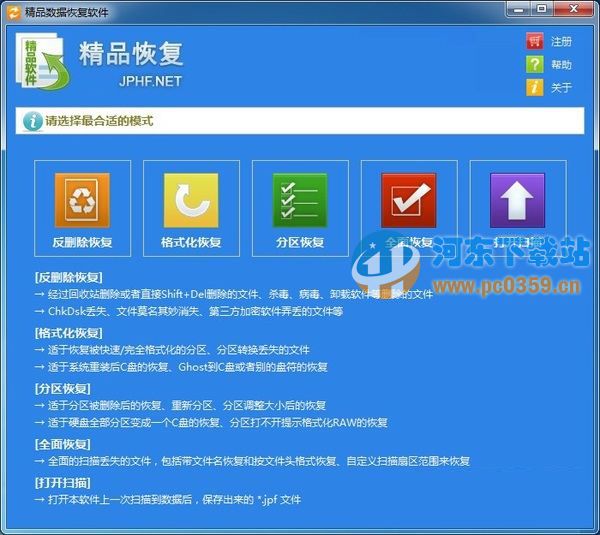Click the 提示格式化RAW description line
The width and height of the screenshot is (600, 535).
(x=211, y=422)
